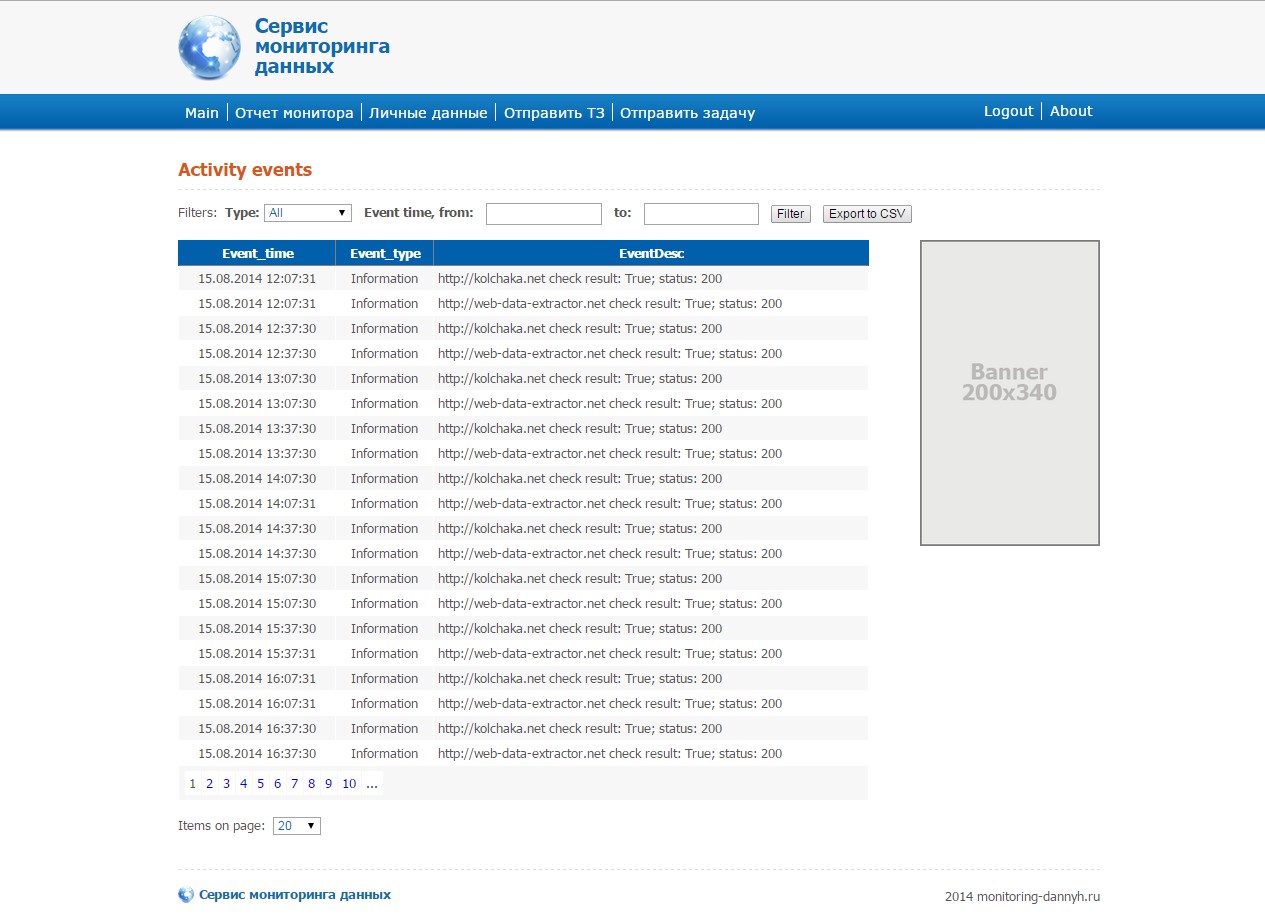Viewport: 1265px width, 924px height.
Task: Select kolchaka.net description at 13:07:30
Action: point(580,379)
